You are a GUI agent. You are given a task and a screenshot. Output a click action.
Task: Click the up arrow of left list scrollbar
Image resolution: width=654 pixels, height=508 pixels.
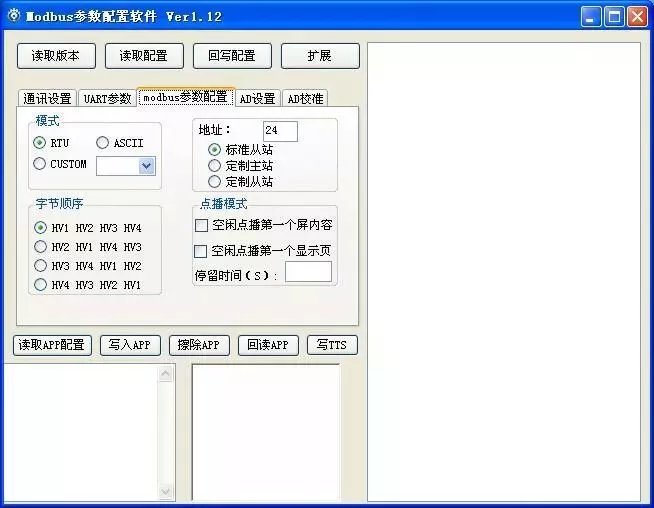coord(166,373)
